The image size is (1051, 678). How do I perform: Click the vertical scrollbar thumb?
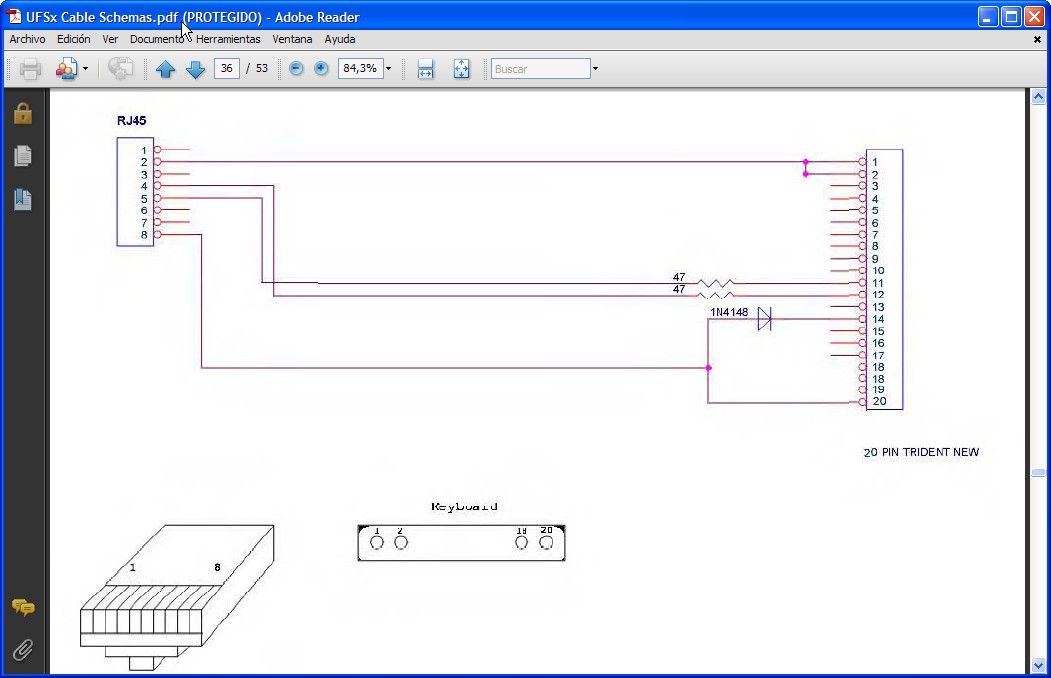tap(1038, 472)
